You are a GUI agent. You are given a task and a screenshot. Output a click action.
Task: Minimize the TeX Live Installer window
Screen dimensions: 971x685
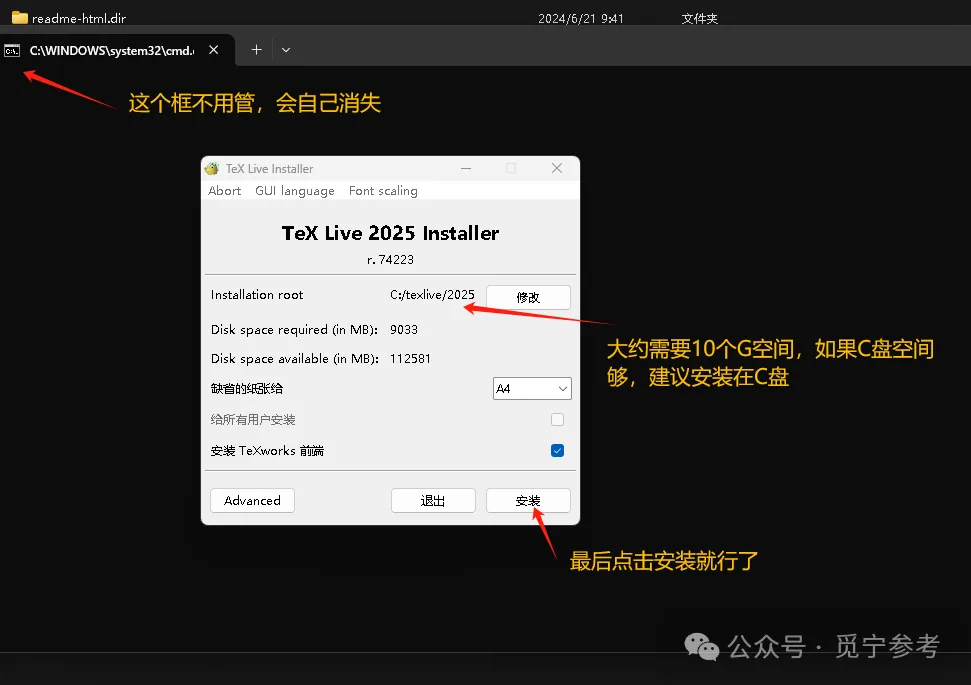point(466,168)
